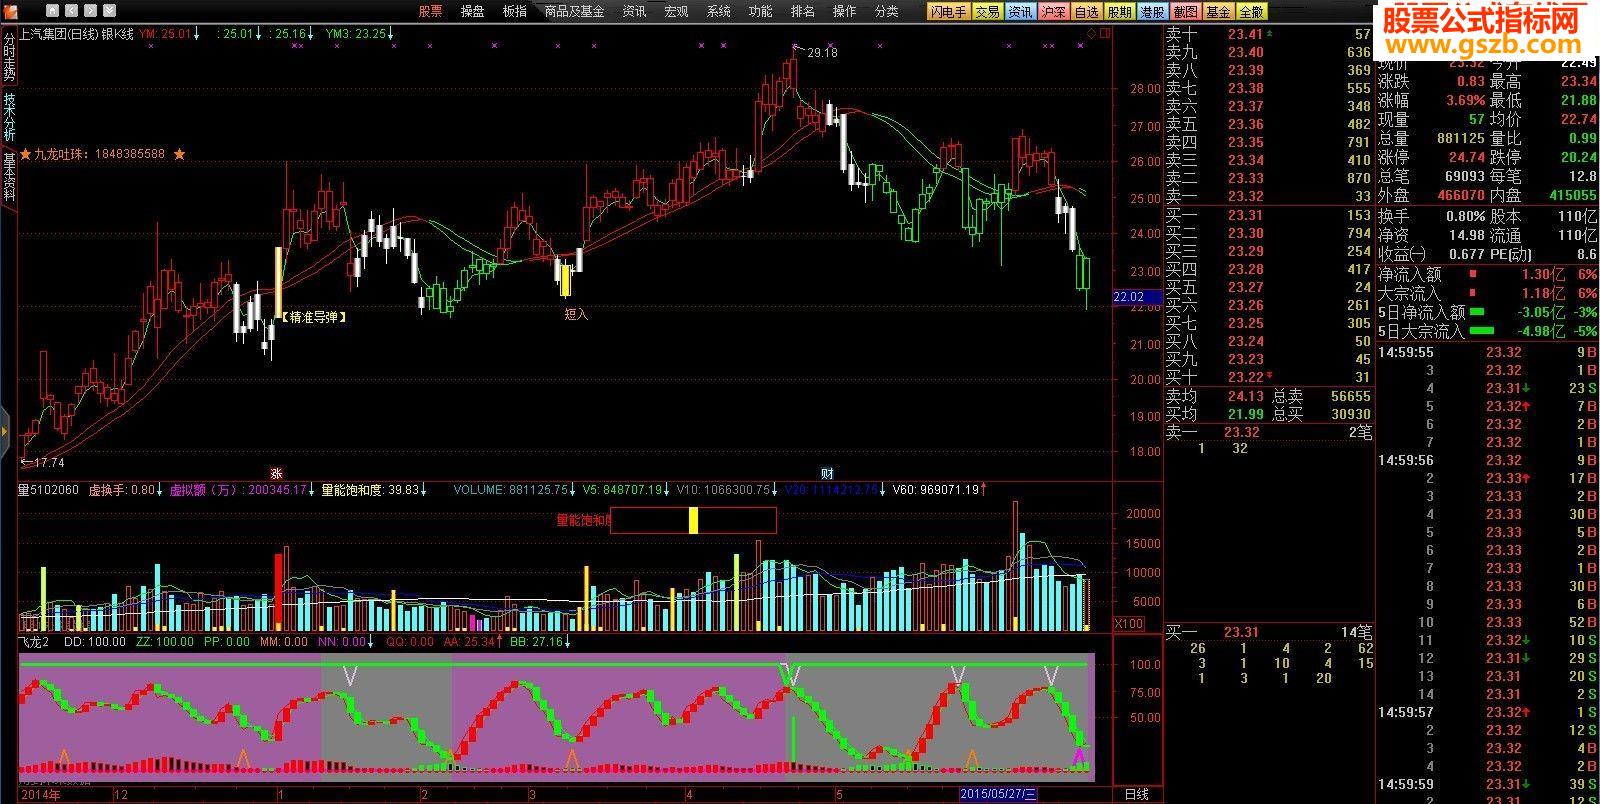The image size is (1600, 804).
Task: Click the 沪深 button
Action: click(x=1053, y=12)
